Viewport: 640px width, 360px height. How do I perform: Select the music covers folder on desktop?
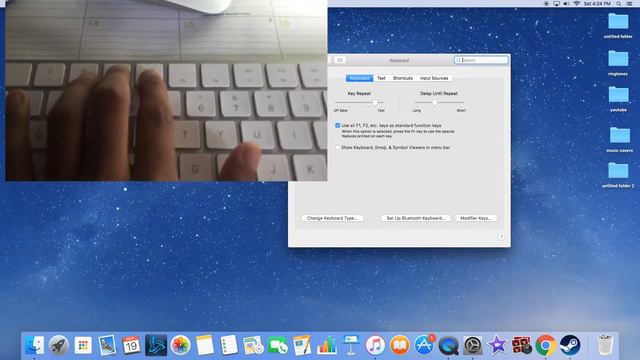pyautogui.click(x=619, y=139)
